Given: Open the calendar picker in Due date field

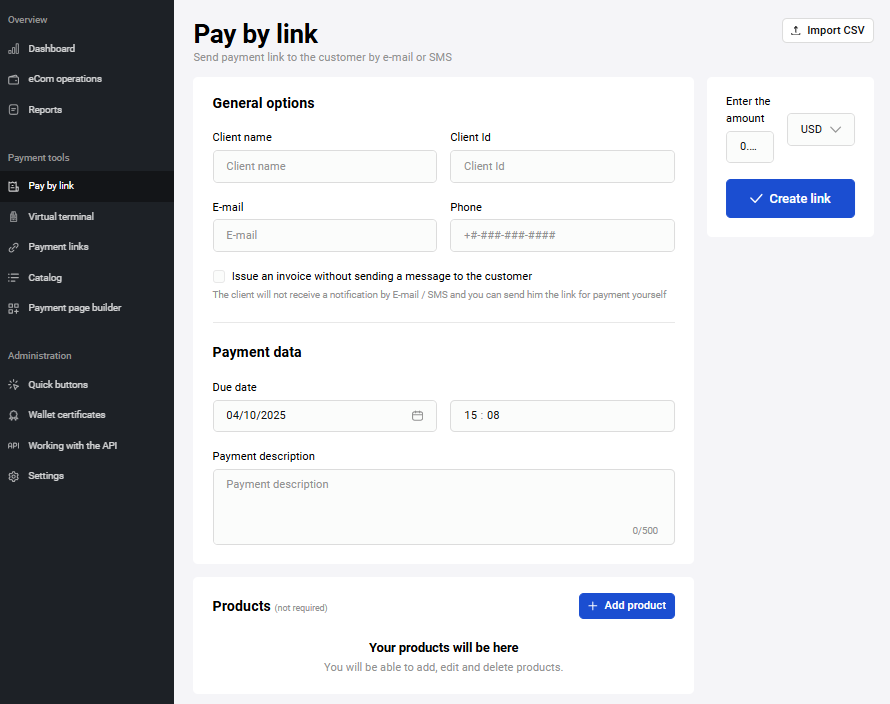Looking at the screenshot, I should click(x=417, y=416).
